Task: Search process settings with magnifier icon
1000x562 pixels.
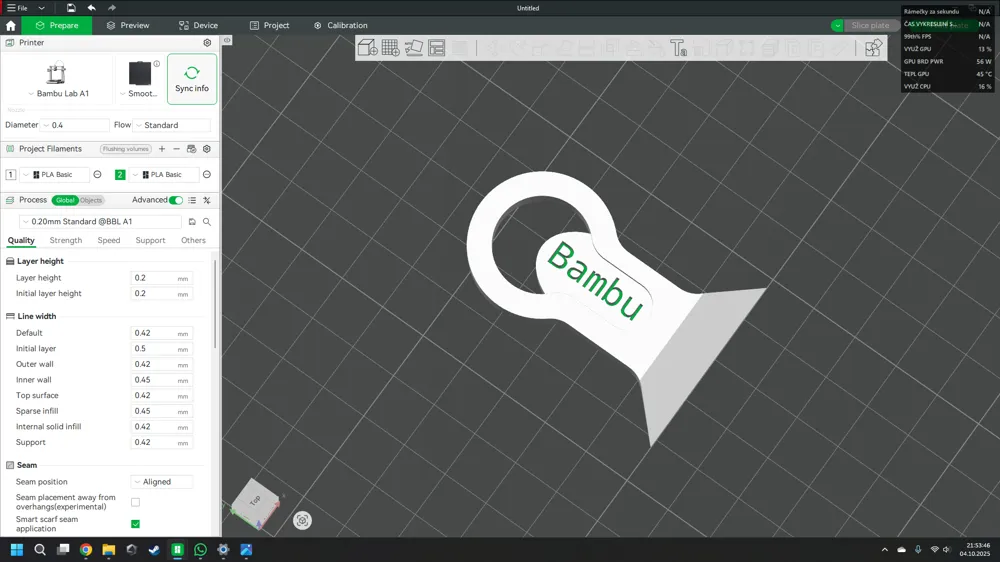Action: point(207,222)
